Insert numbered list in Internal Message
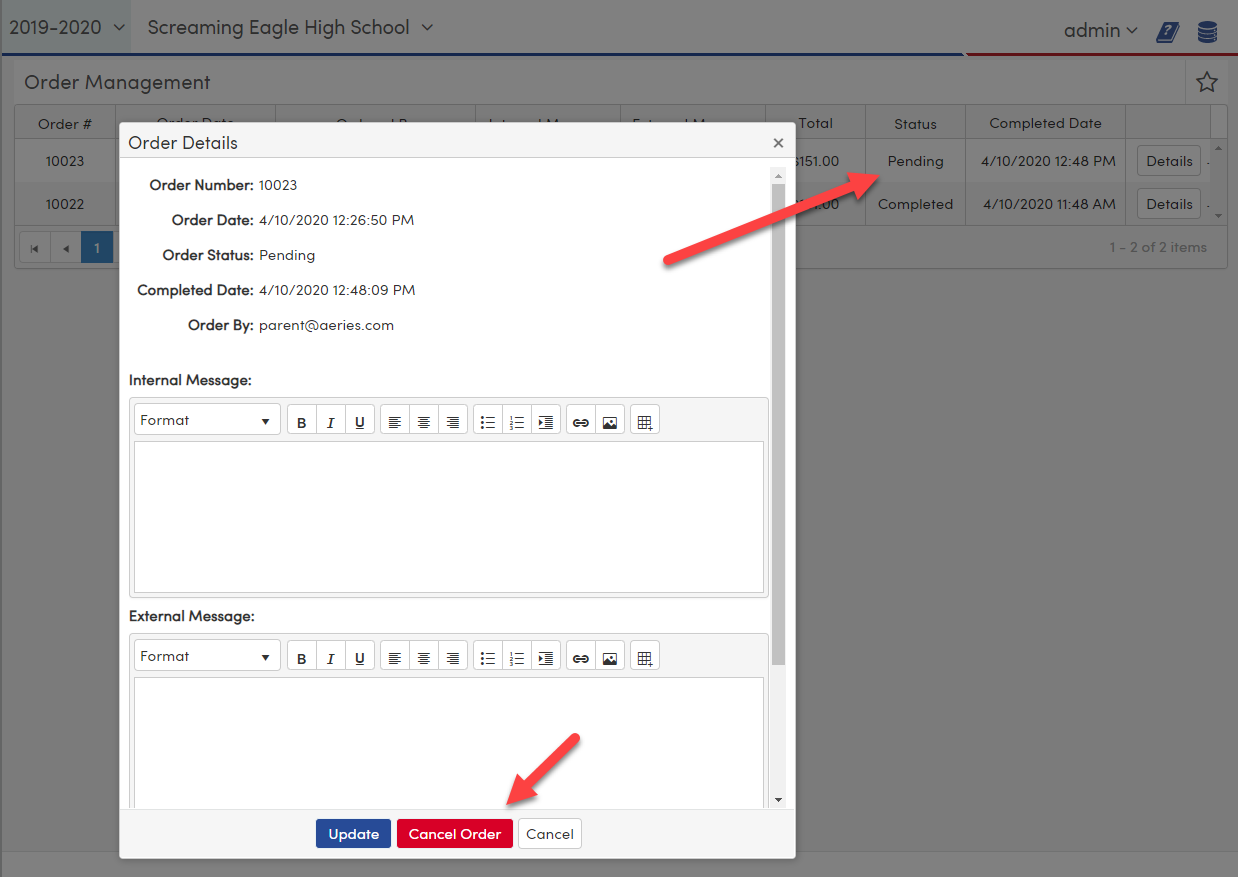This screenshot has width=1238, height=877. [x=517, y=422]
